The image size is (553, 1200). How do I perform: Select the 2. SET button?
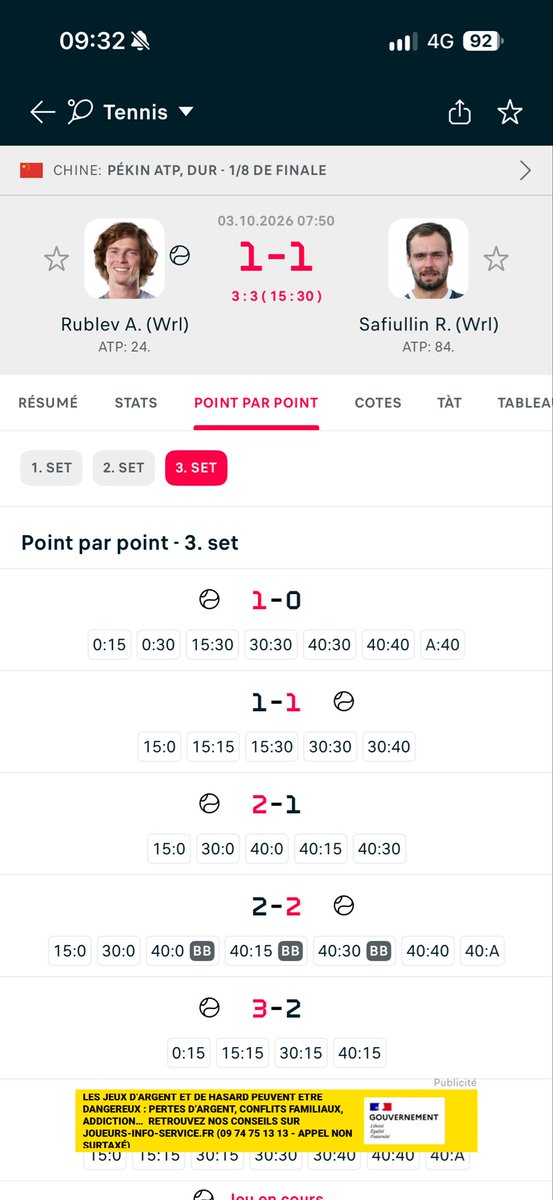coord(124,467)
